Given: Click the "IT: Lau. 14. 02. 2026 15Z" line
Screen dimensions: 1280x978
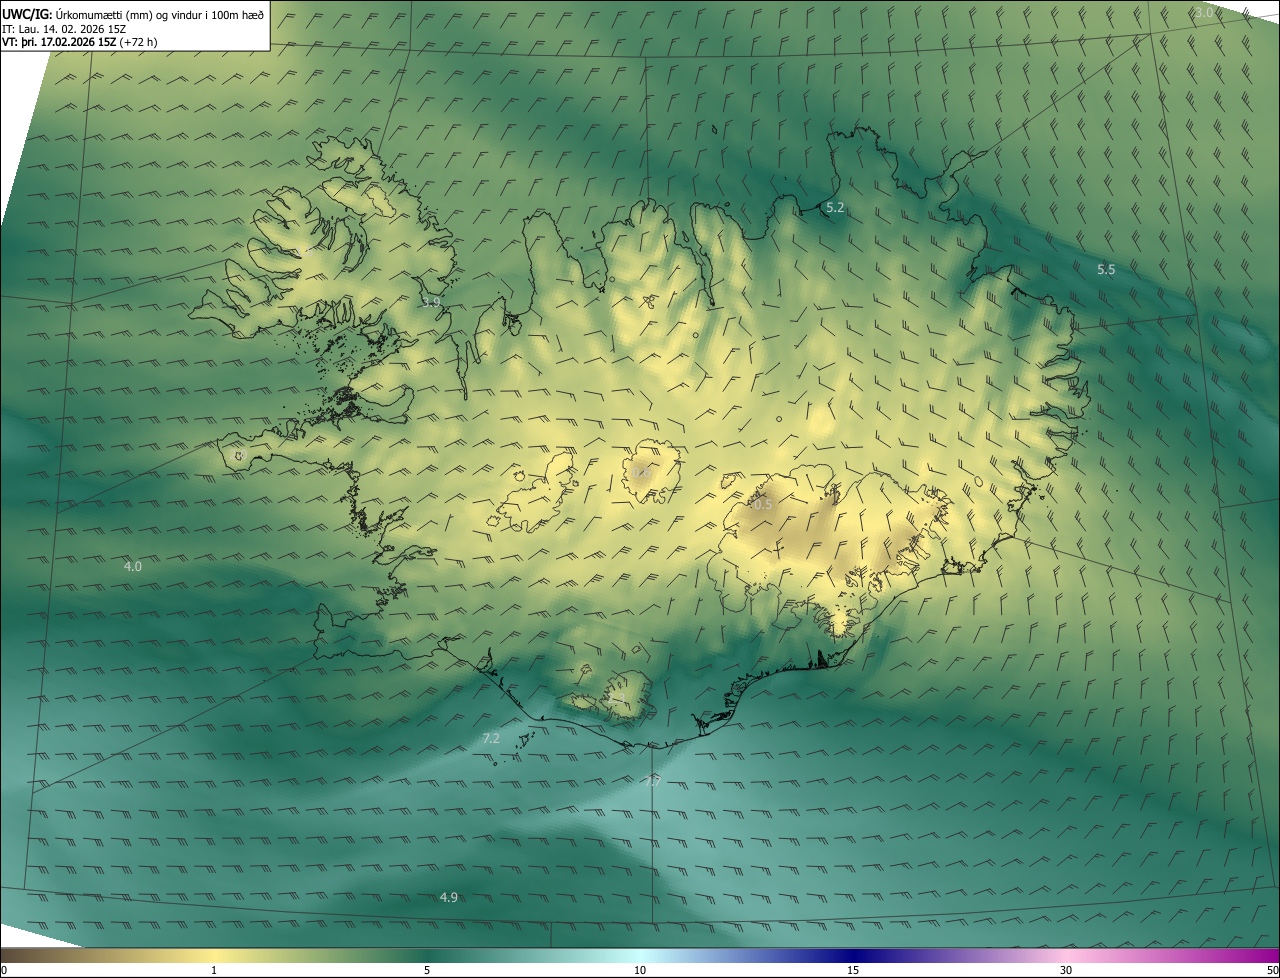Looking at the screenshot, I should pyautogui.click(x=63, y=28).
